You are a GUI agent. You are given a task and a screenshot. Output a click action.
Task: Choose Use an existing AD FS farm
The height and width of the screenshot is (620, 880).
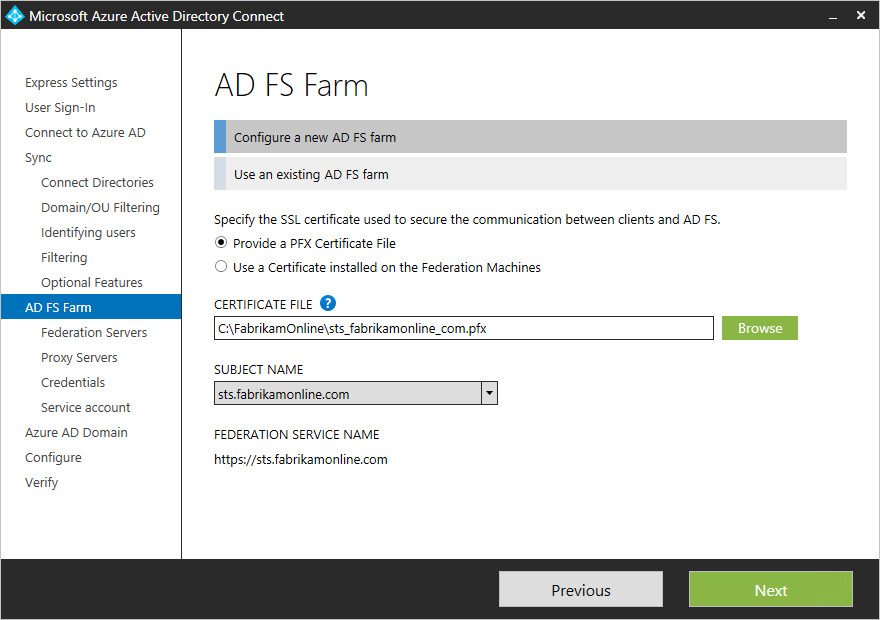(x=530, y=174)
